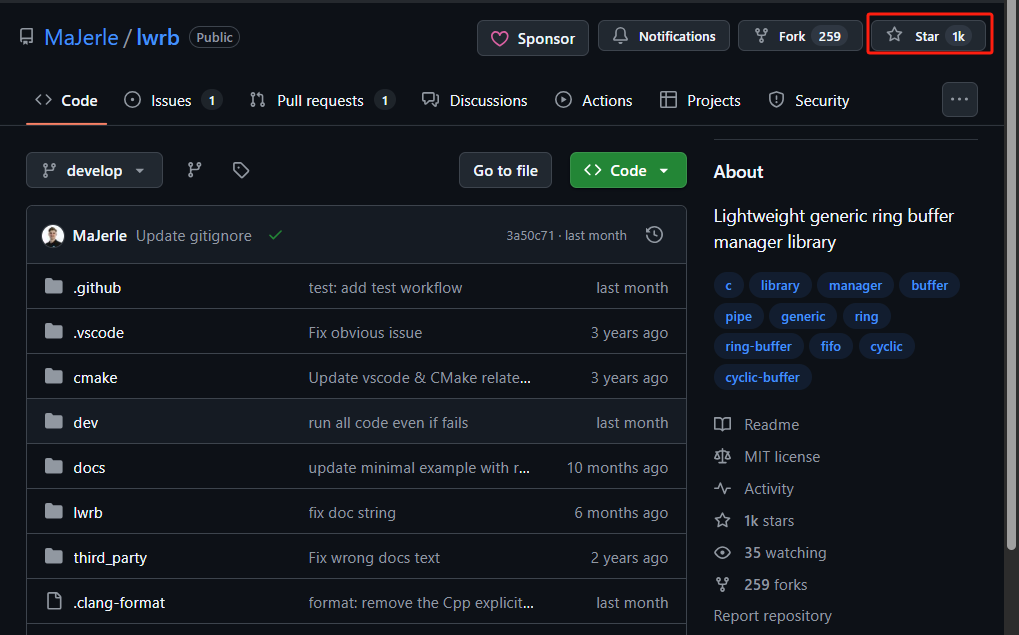1019x635 pixels.
Task: Open commit 'fix doc string'
Action: point(352,513)
